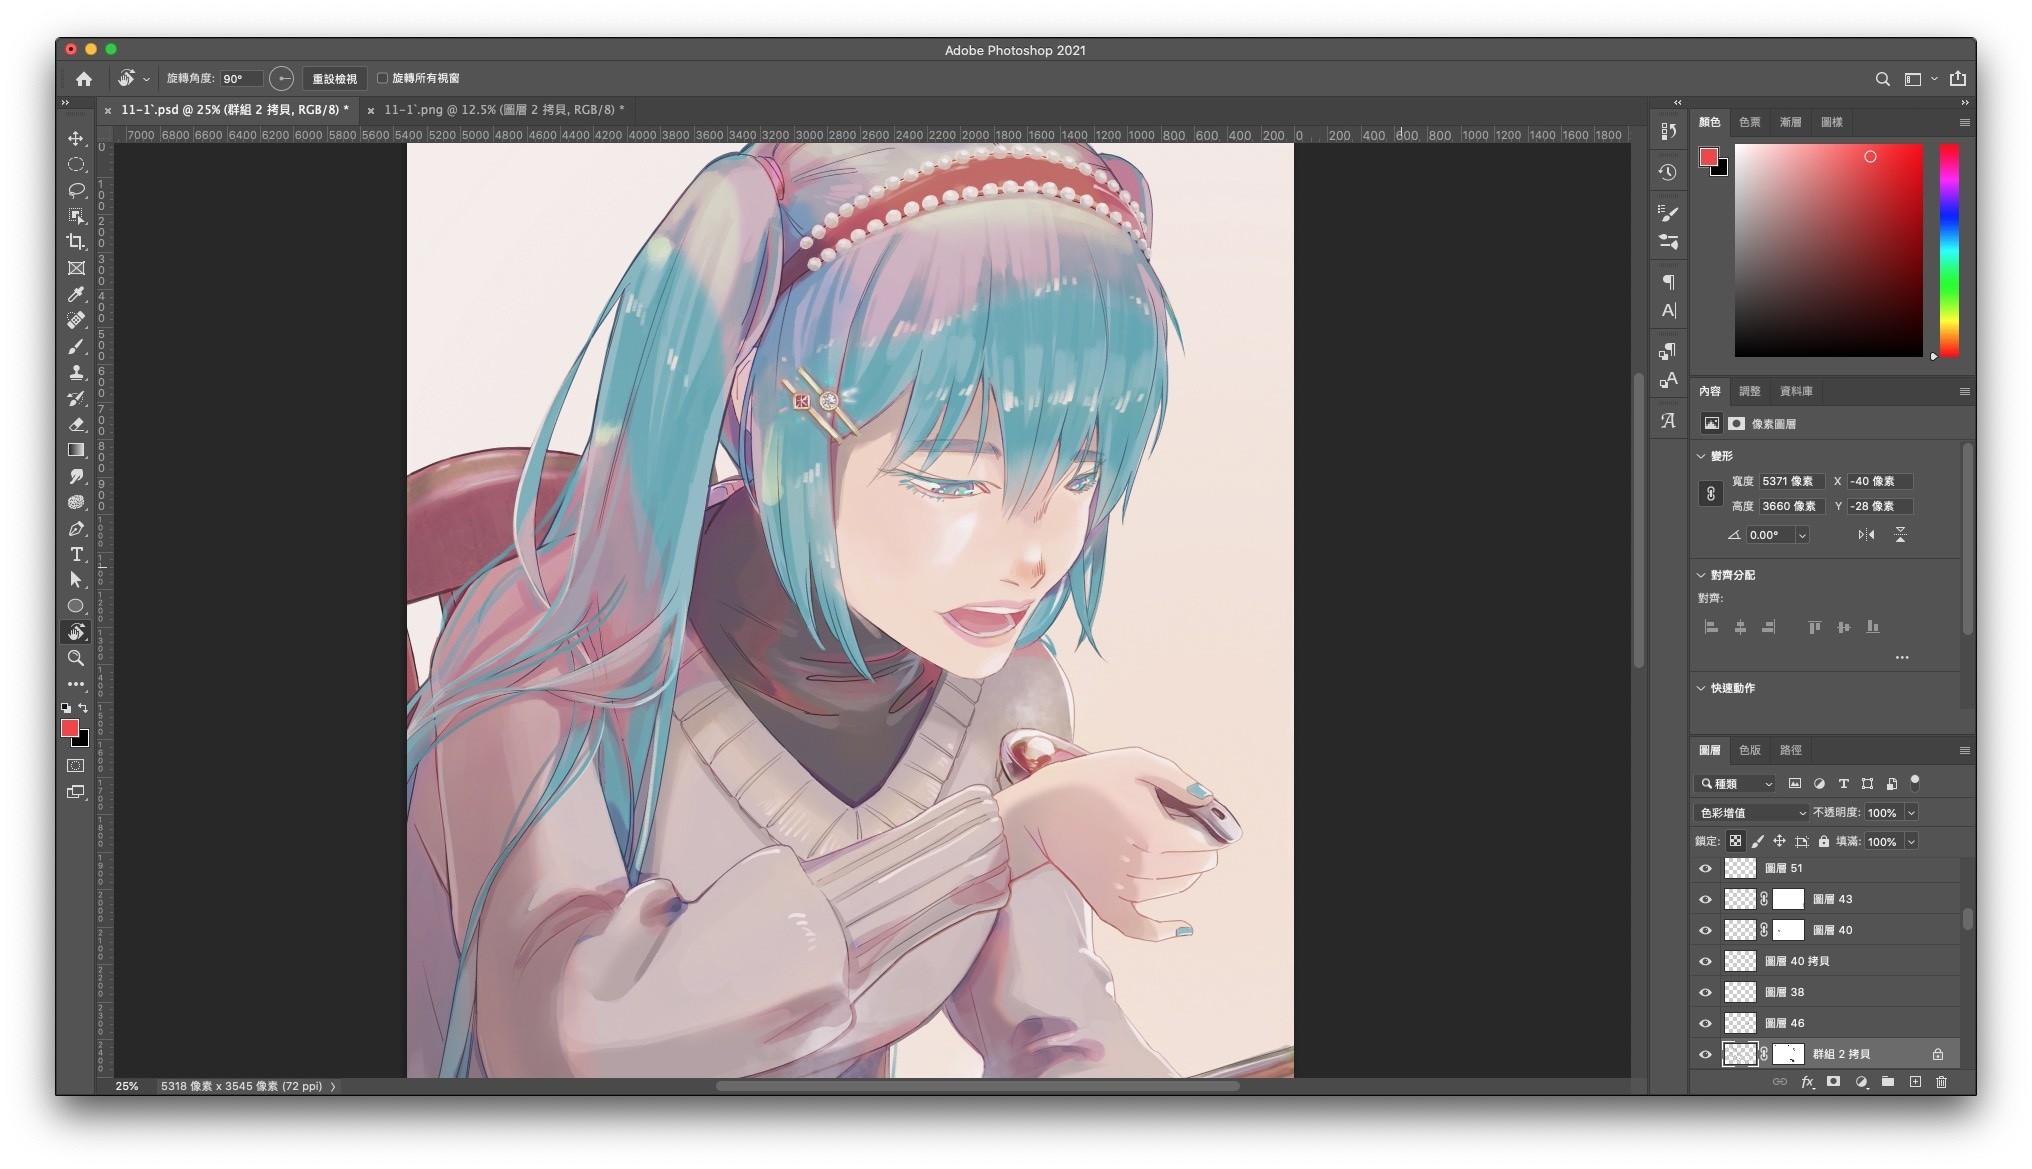This screenshot has width=2032, height=1169.
Task: Select the Lasso tool
Action: (76, 190)
